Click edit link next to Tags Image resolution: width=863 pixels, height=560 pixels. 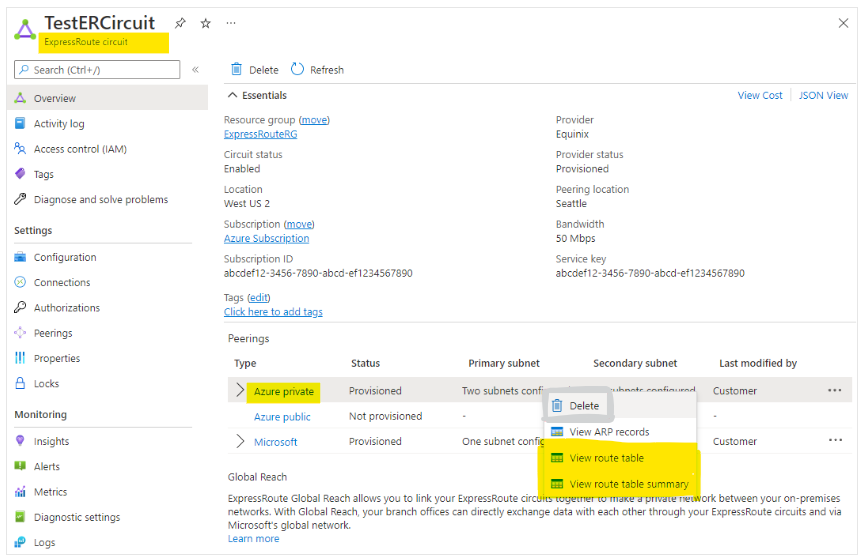pyautogui.click(x=259, y=297)
